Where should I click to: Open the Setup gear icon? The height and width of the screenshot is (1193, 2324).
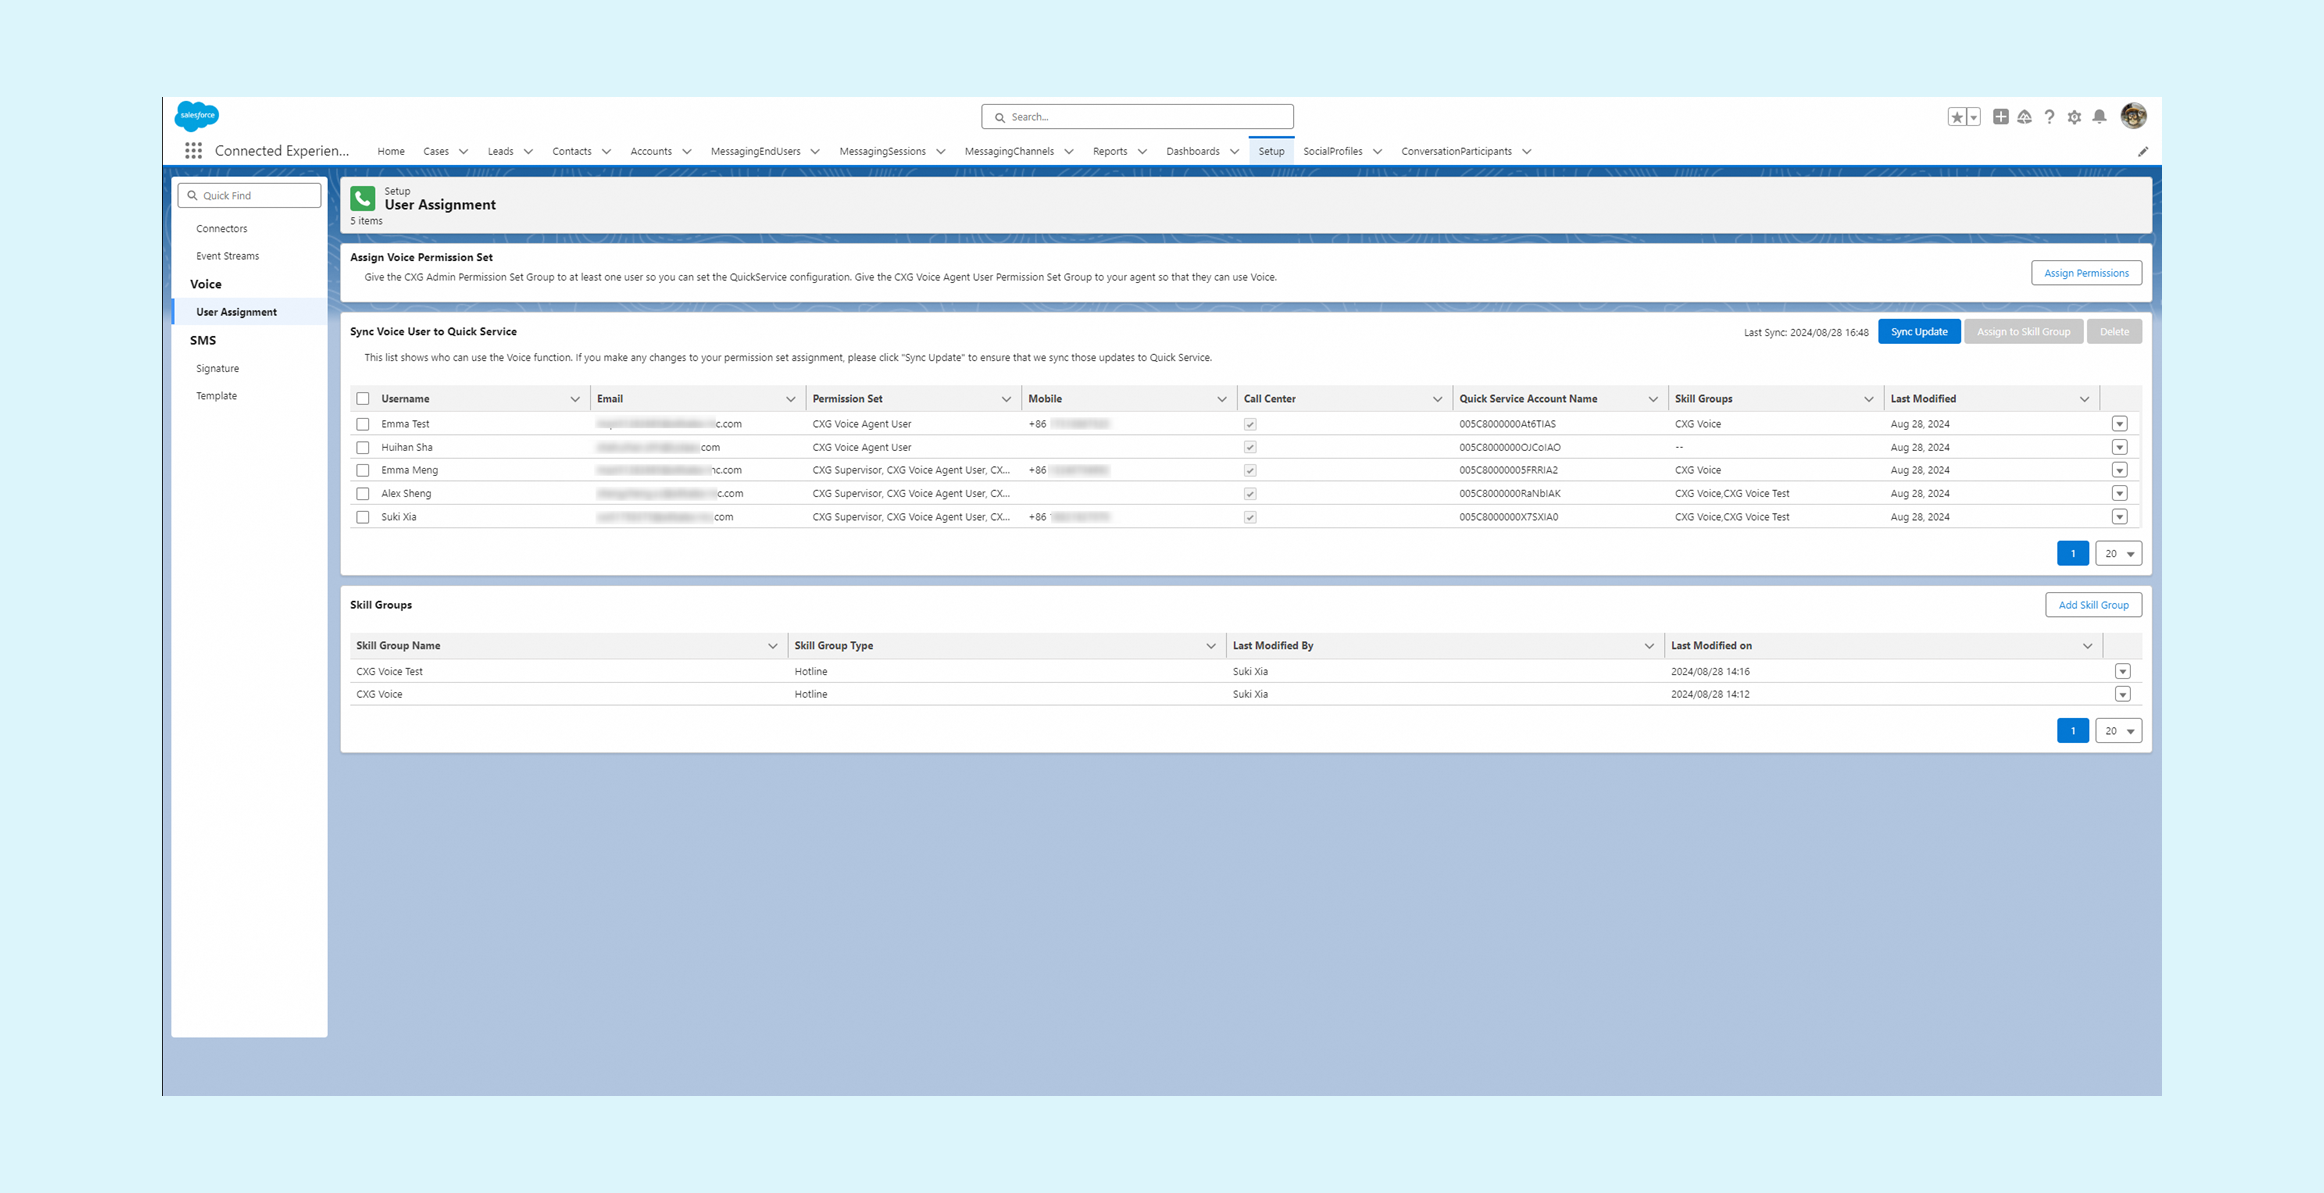[x=2074, y=117]
